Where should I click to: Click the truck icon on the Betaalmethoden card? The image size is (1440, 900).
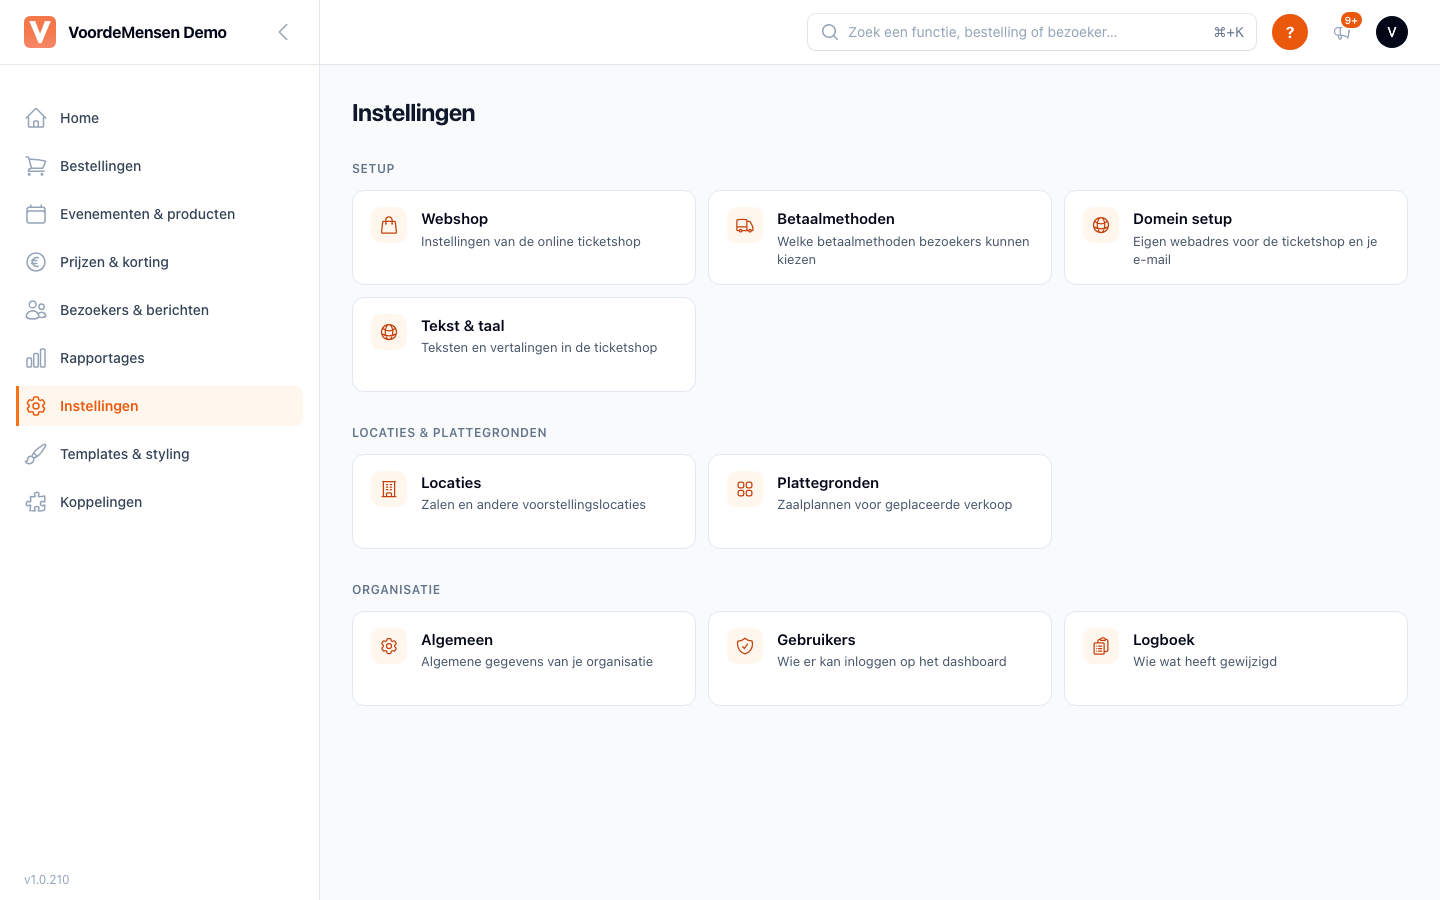(x=745, y=225)
